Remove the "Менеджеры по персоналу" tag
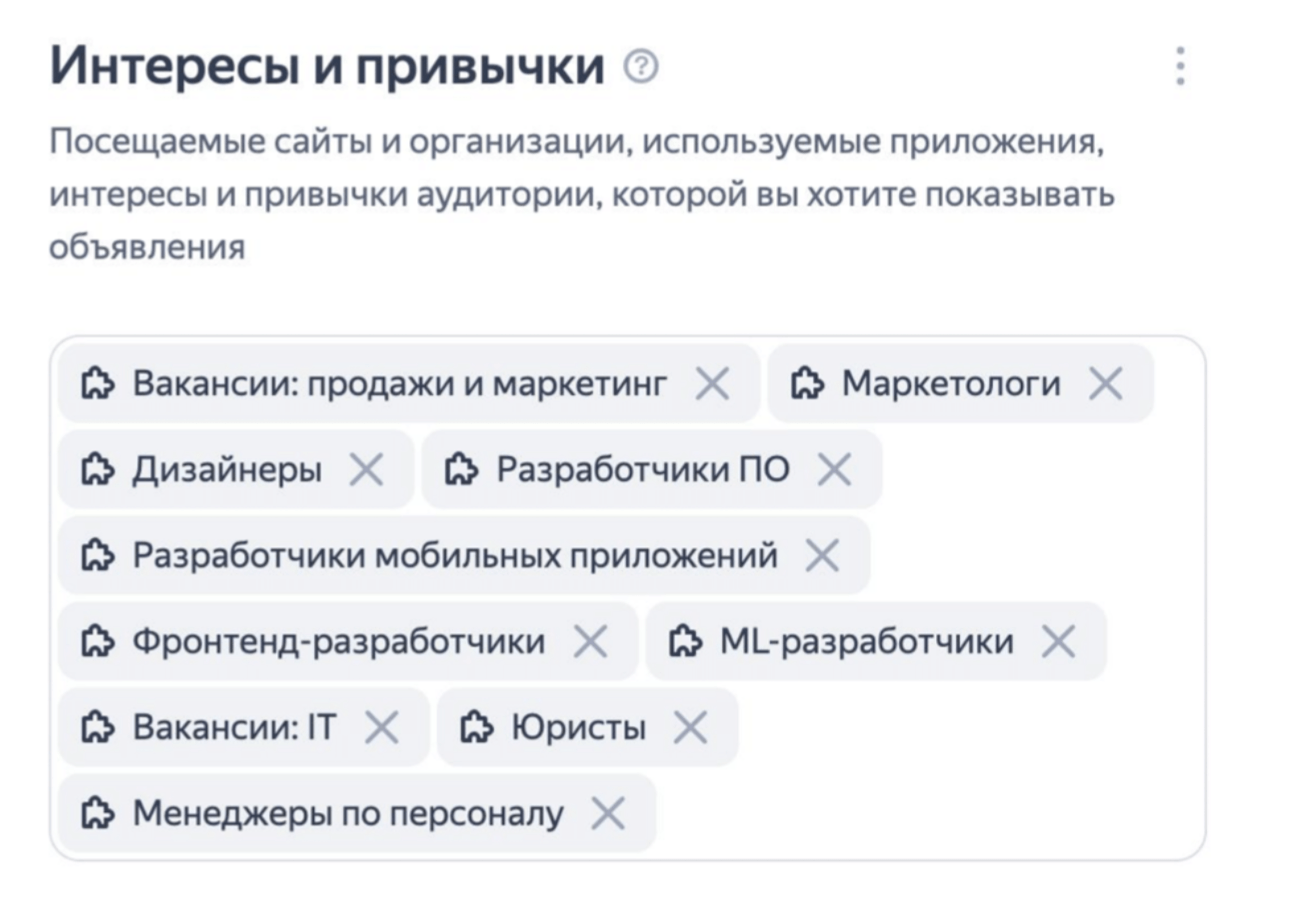 click(x=607, y=814)
